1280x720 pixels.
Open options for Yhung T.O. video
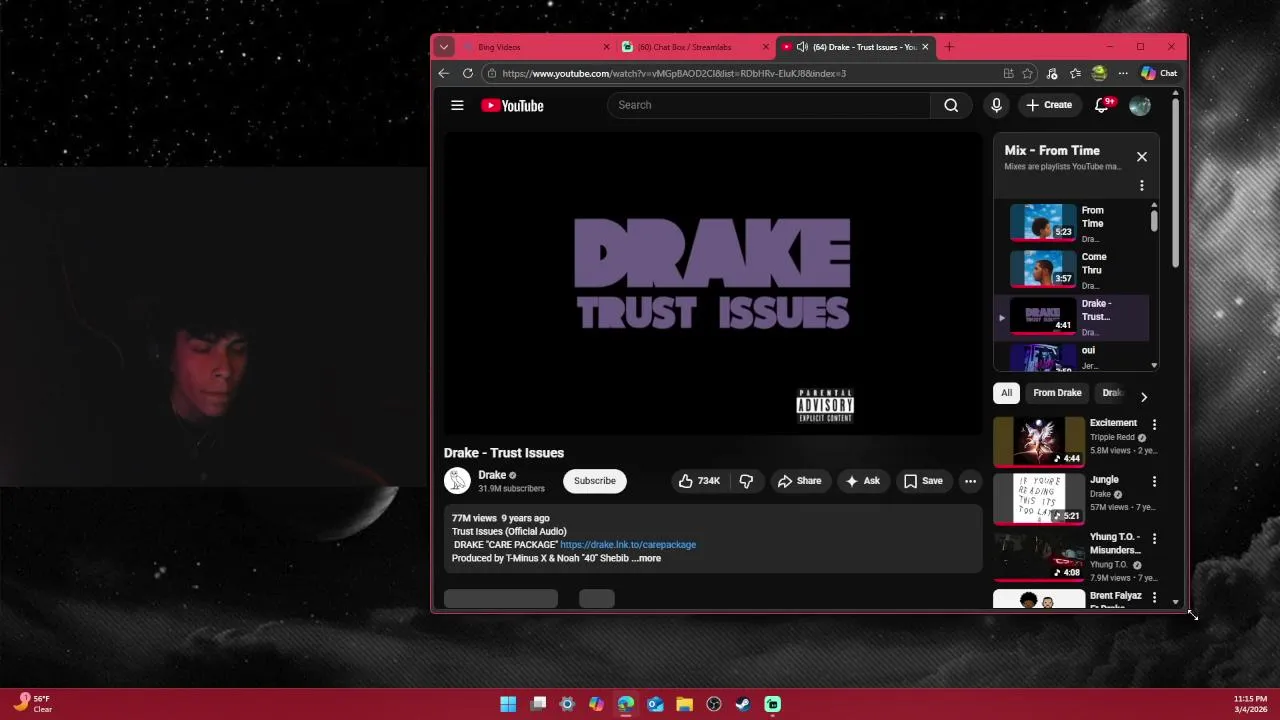pyautogui.click(x=1154, y=538)
